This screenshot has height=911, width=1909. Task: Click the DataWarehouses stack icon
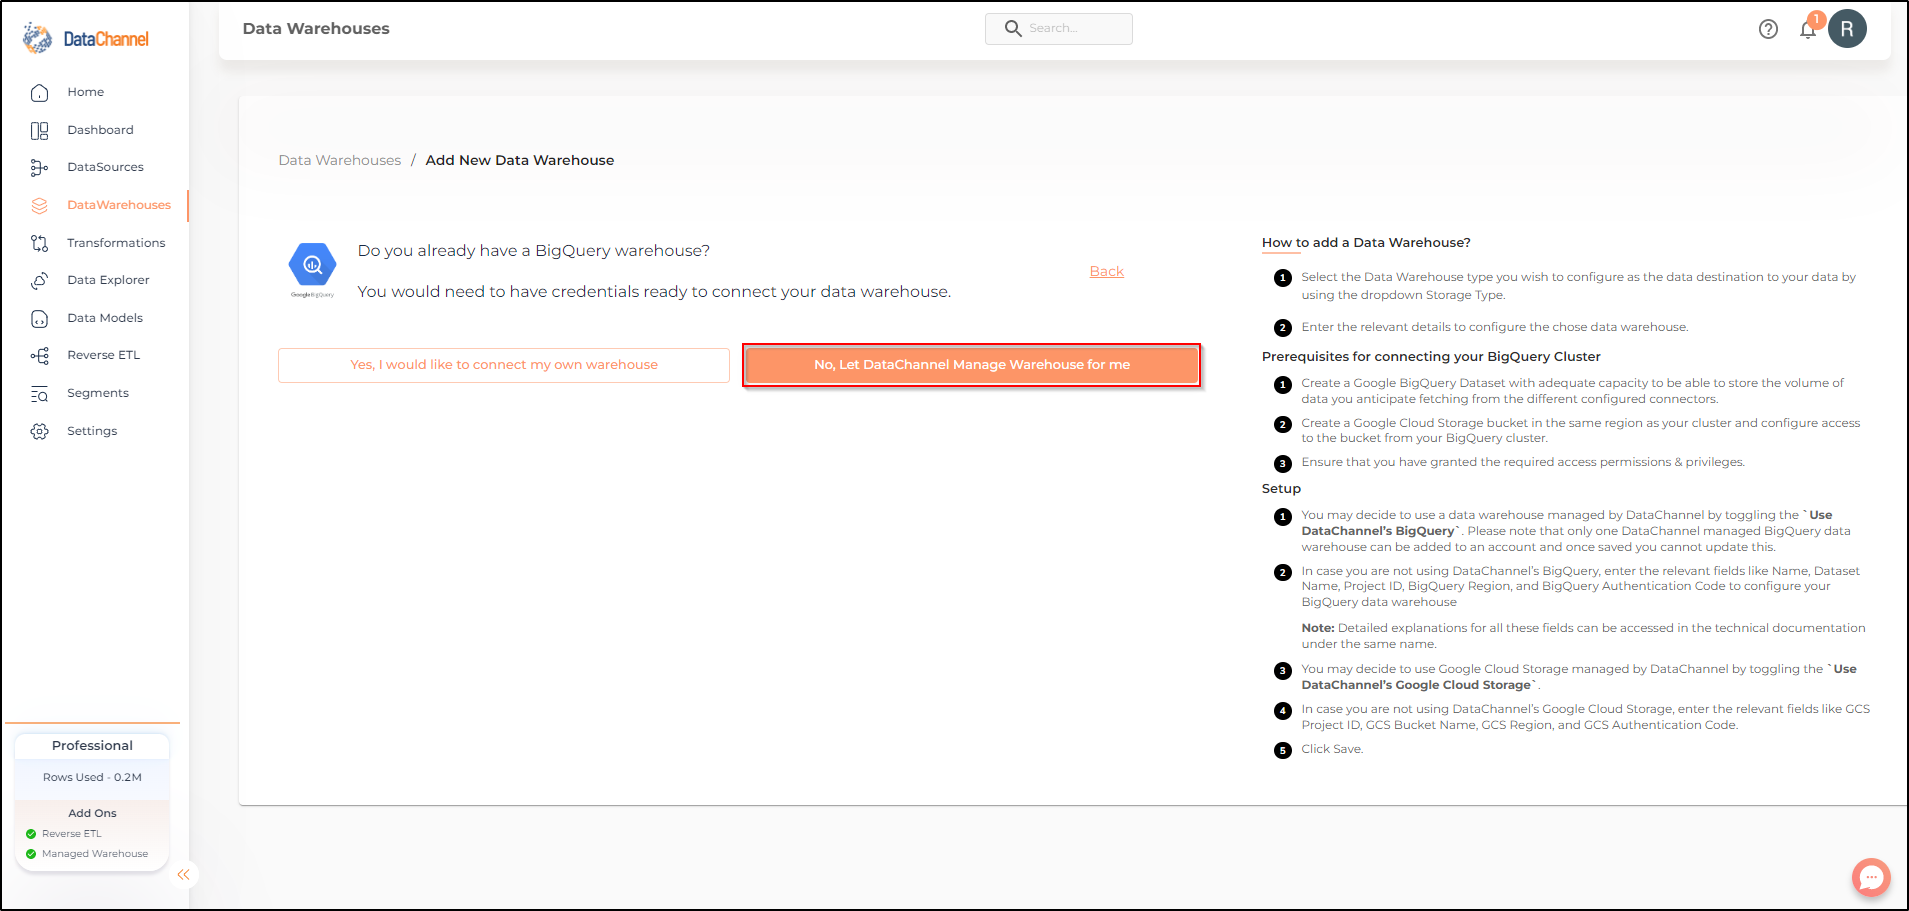(x=39, y=206)
